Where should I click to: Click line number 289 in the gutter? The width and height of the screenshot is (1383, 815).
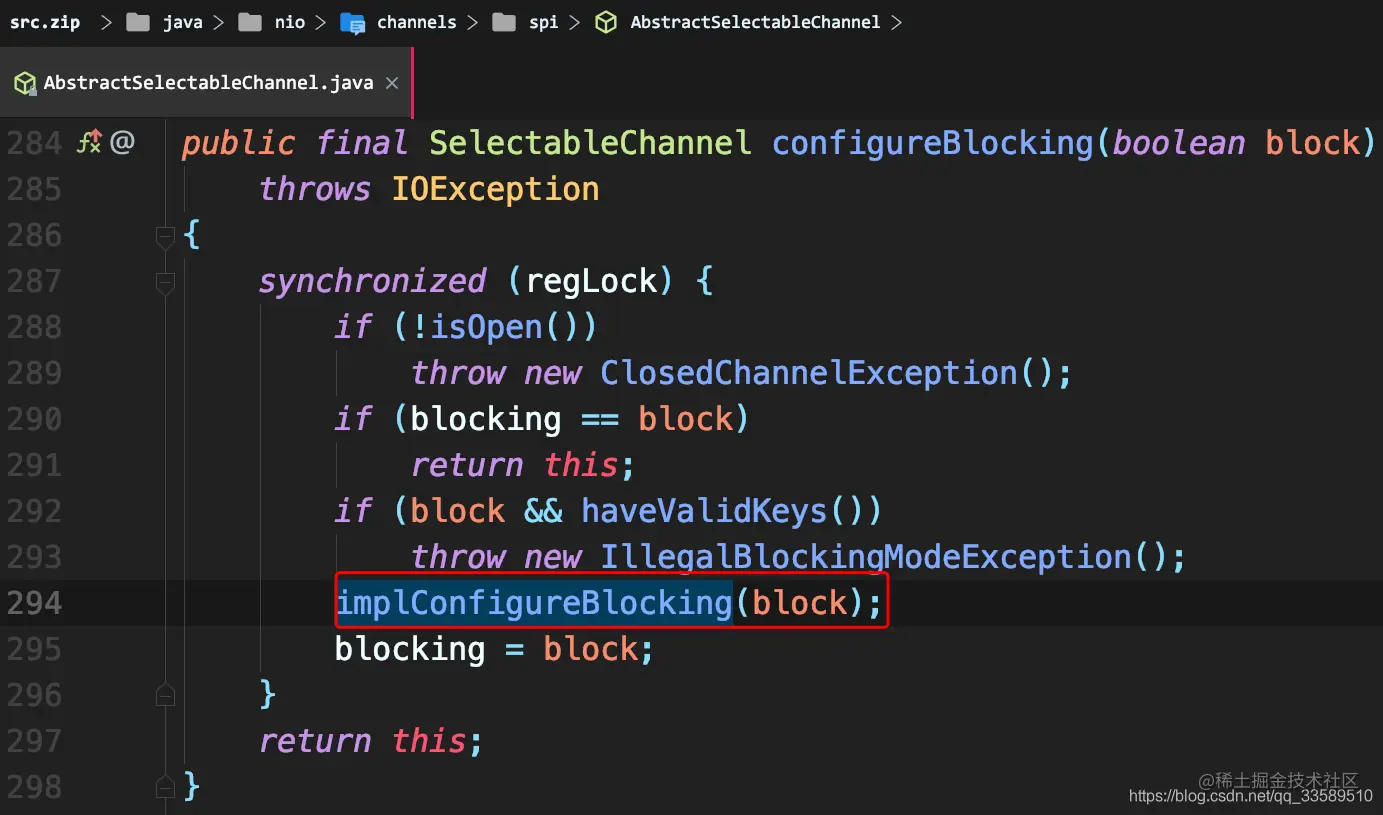pyautogui.click(x=34, y=373)
